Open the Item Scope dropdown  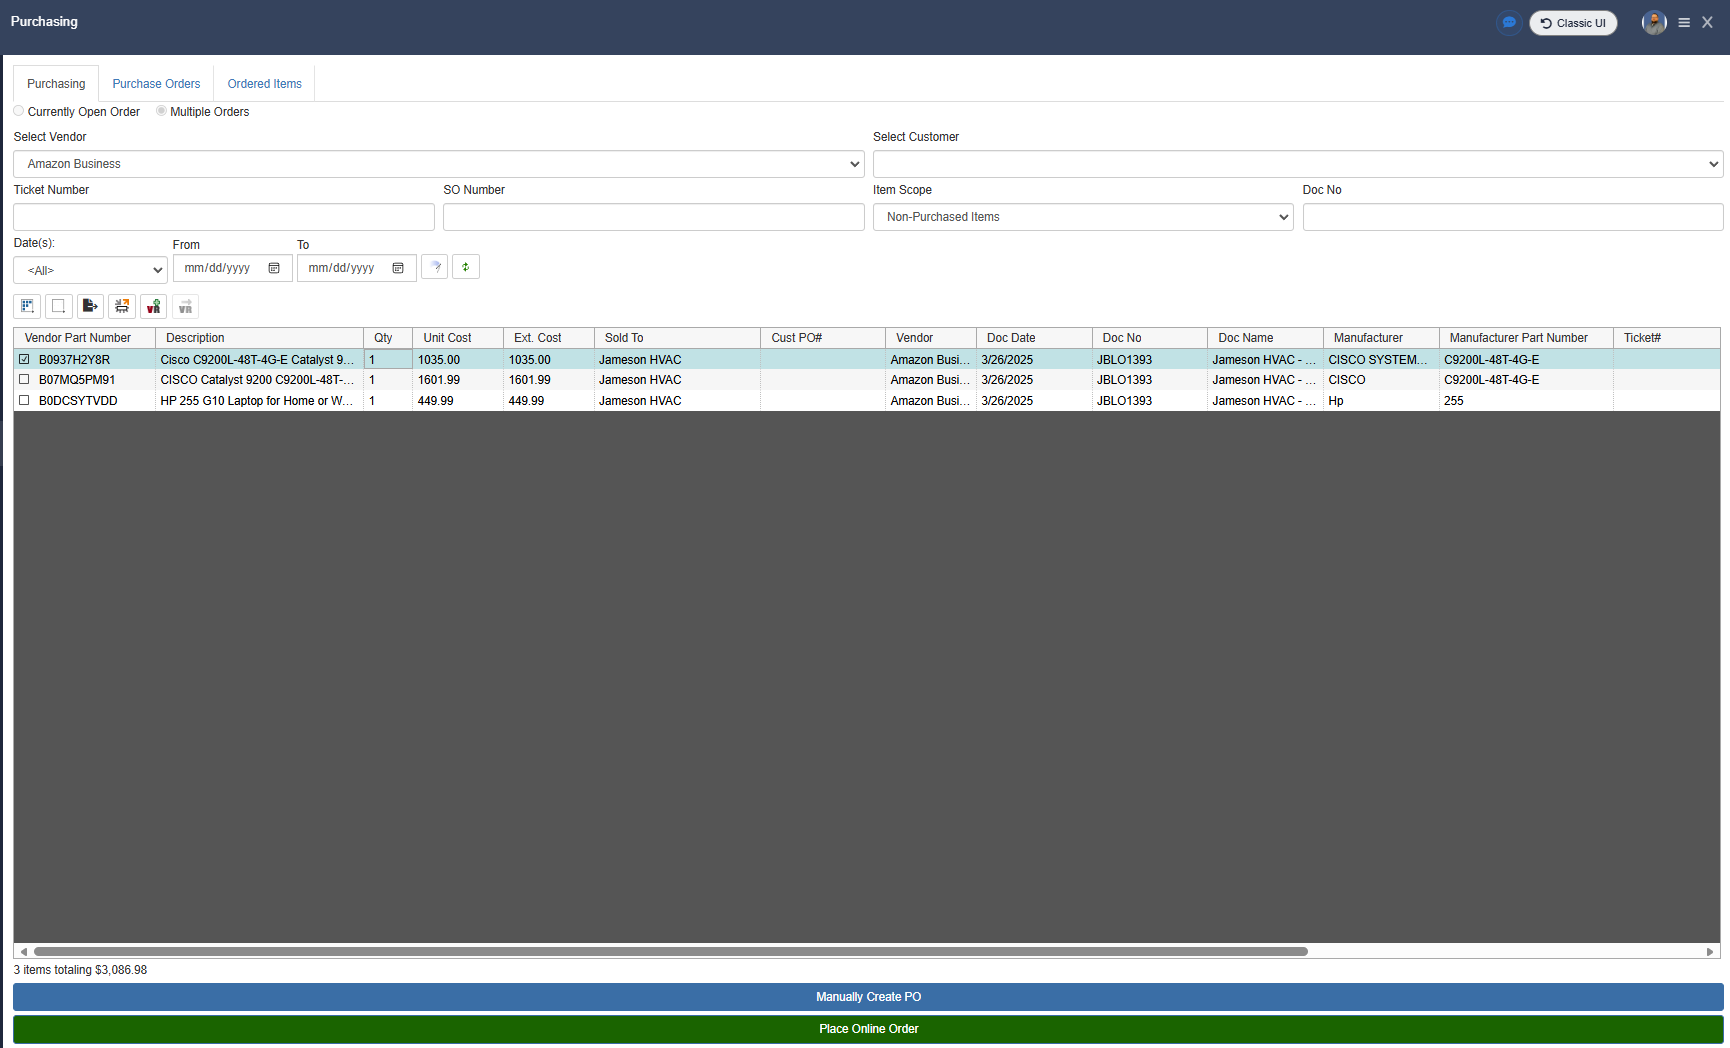pos(1082,217)
